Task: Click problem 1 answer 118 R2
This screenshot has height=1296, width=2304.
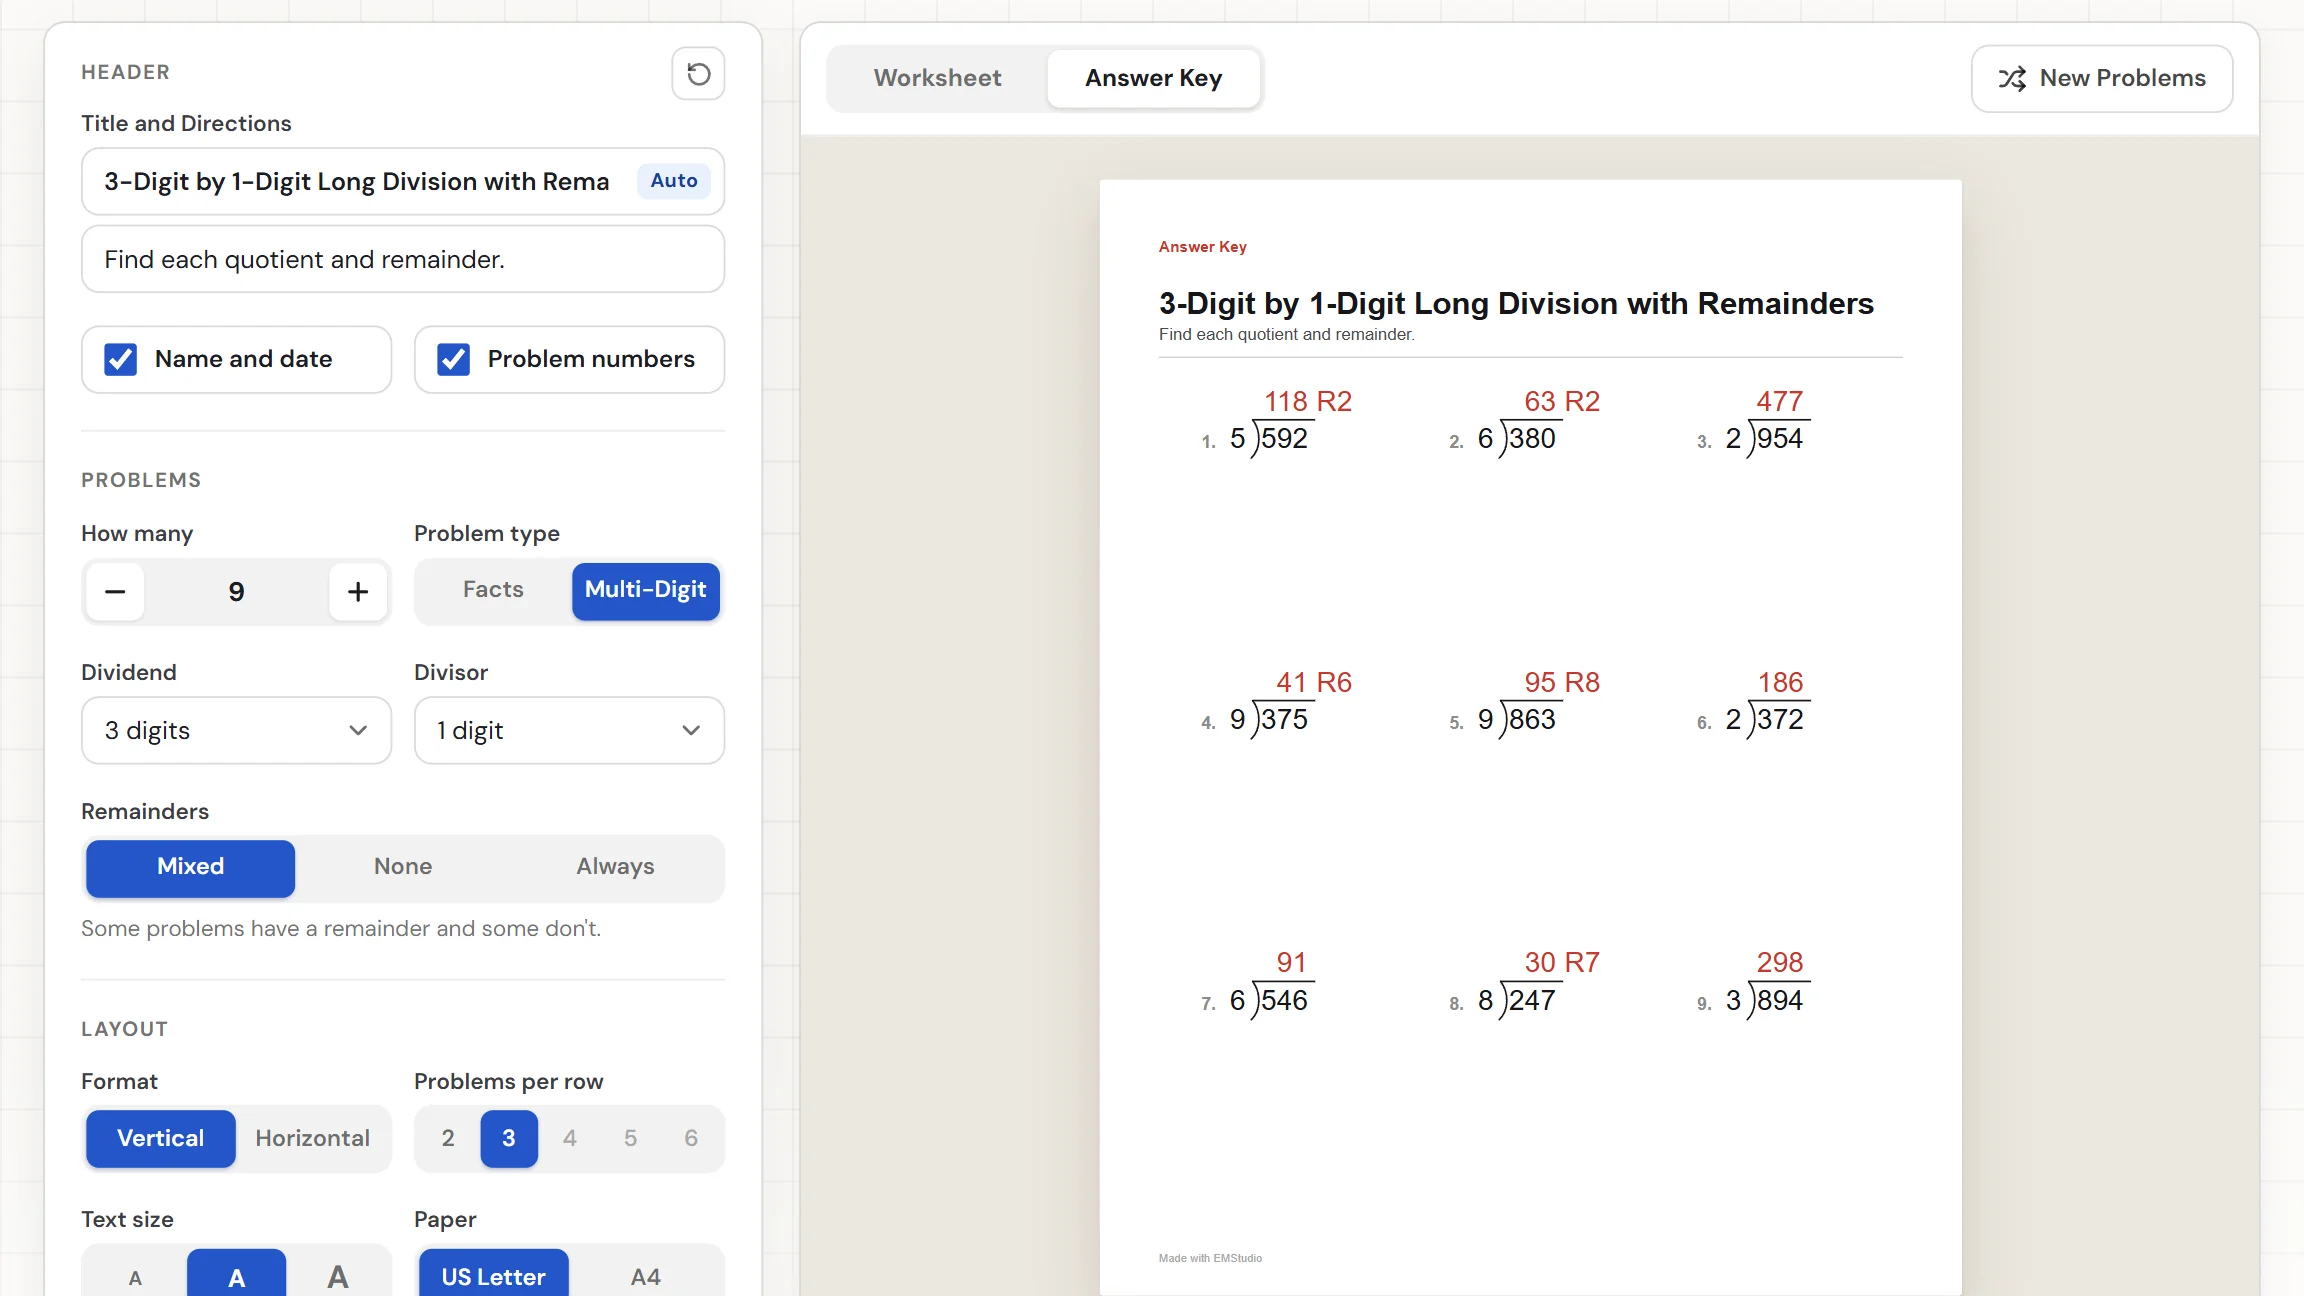Action: tap(1307, 401)
